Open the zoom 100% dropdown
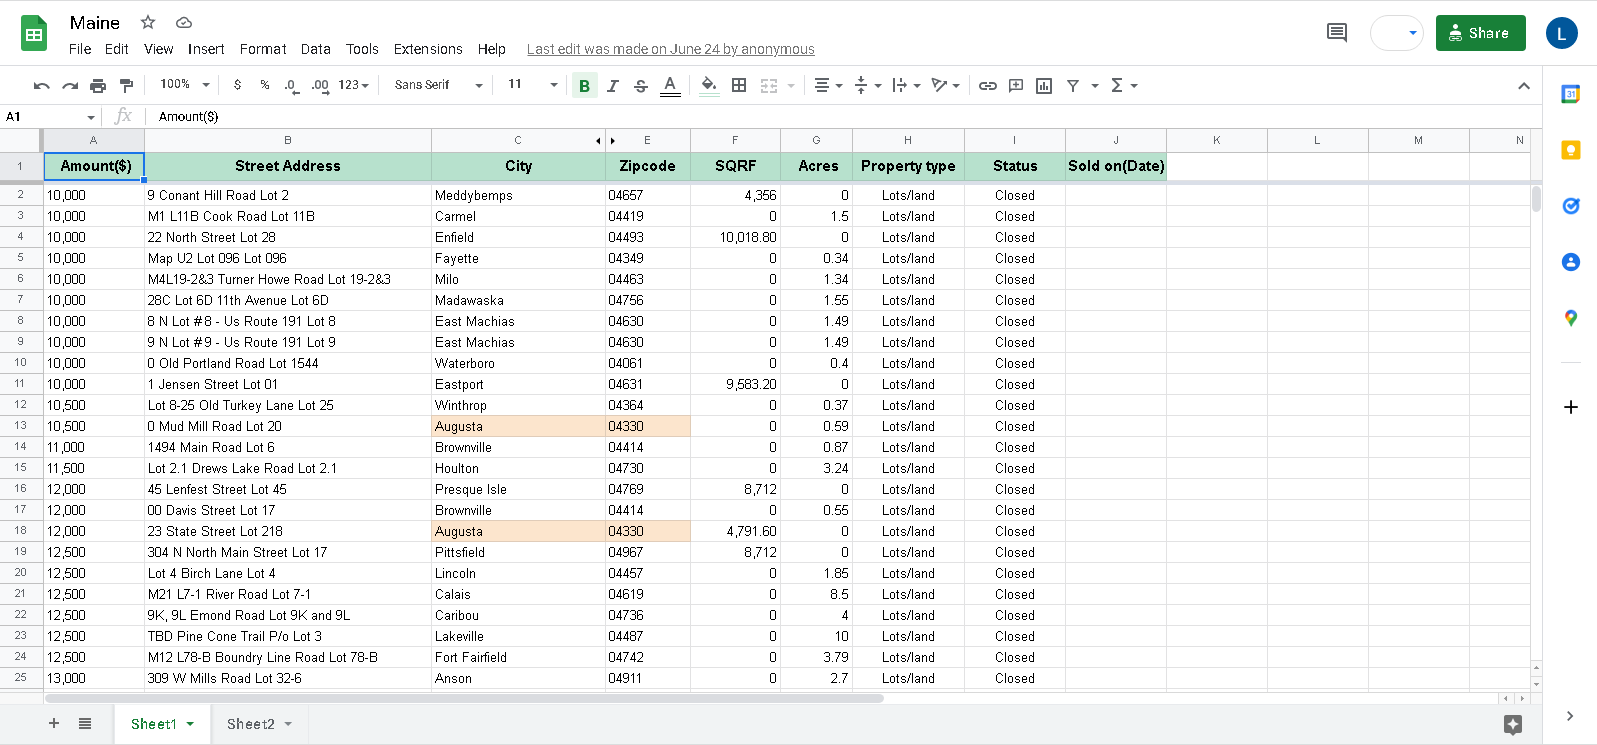The width and height of the screenshot is (1597, 745). (x=185, y=85)
